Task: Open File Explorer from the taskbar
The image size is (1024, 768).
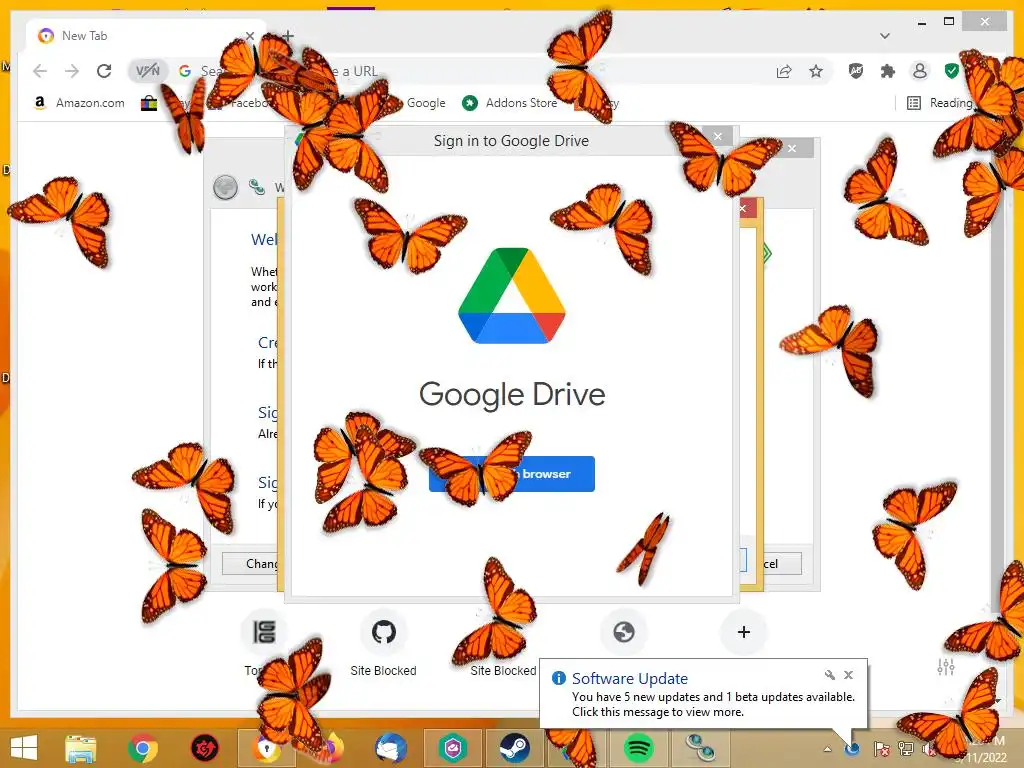Action: [80, 748]
